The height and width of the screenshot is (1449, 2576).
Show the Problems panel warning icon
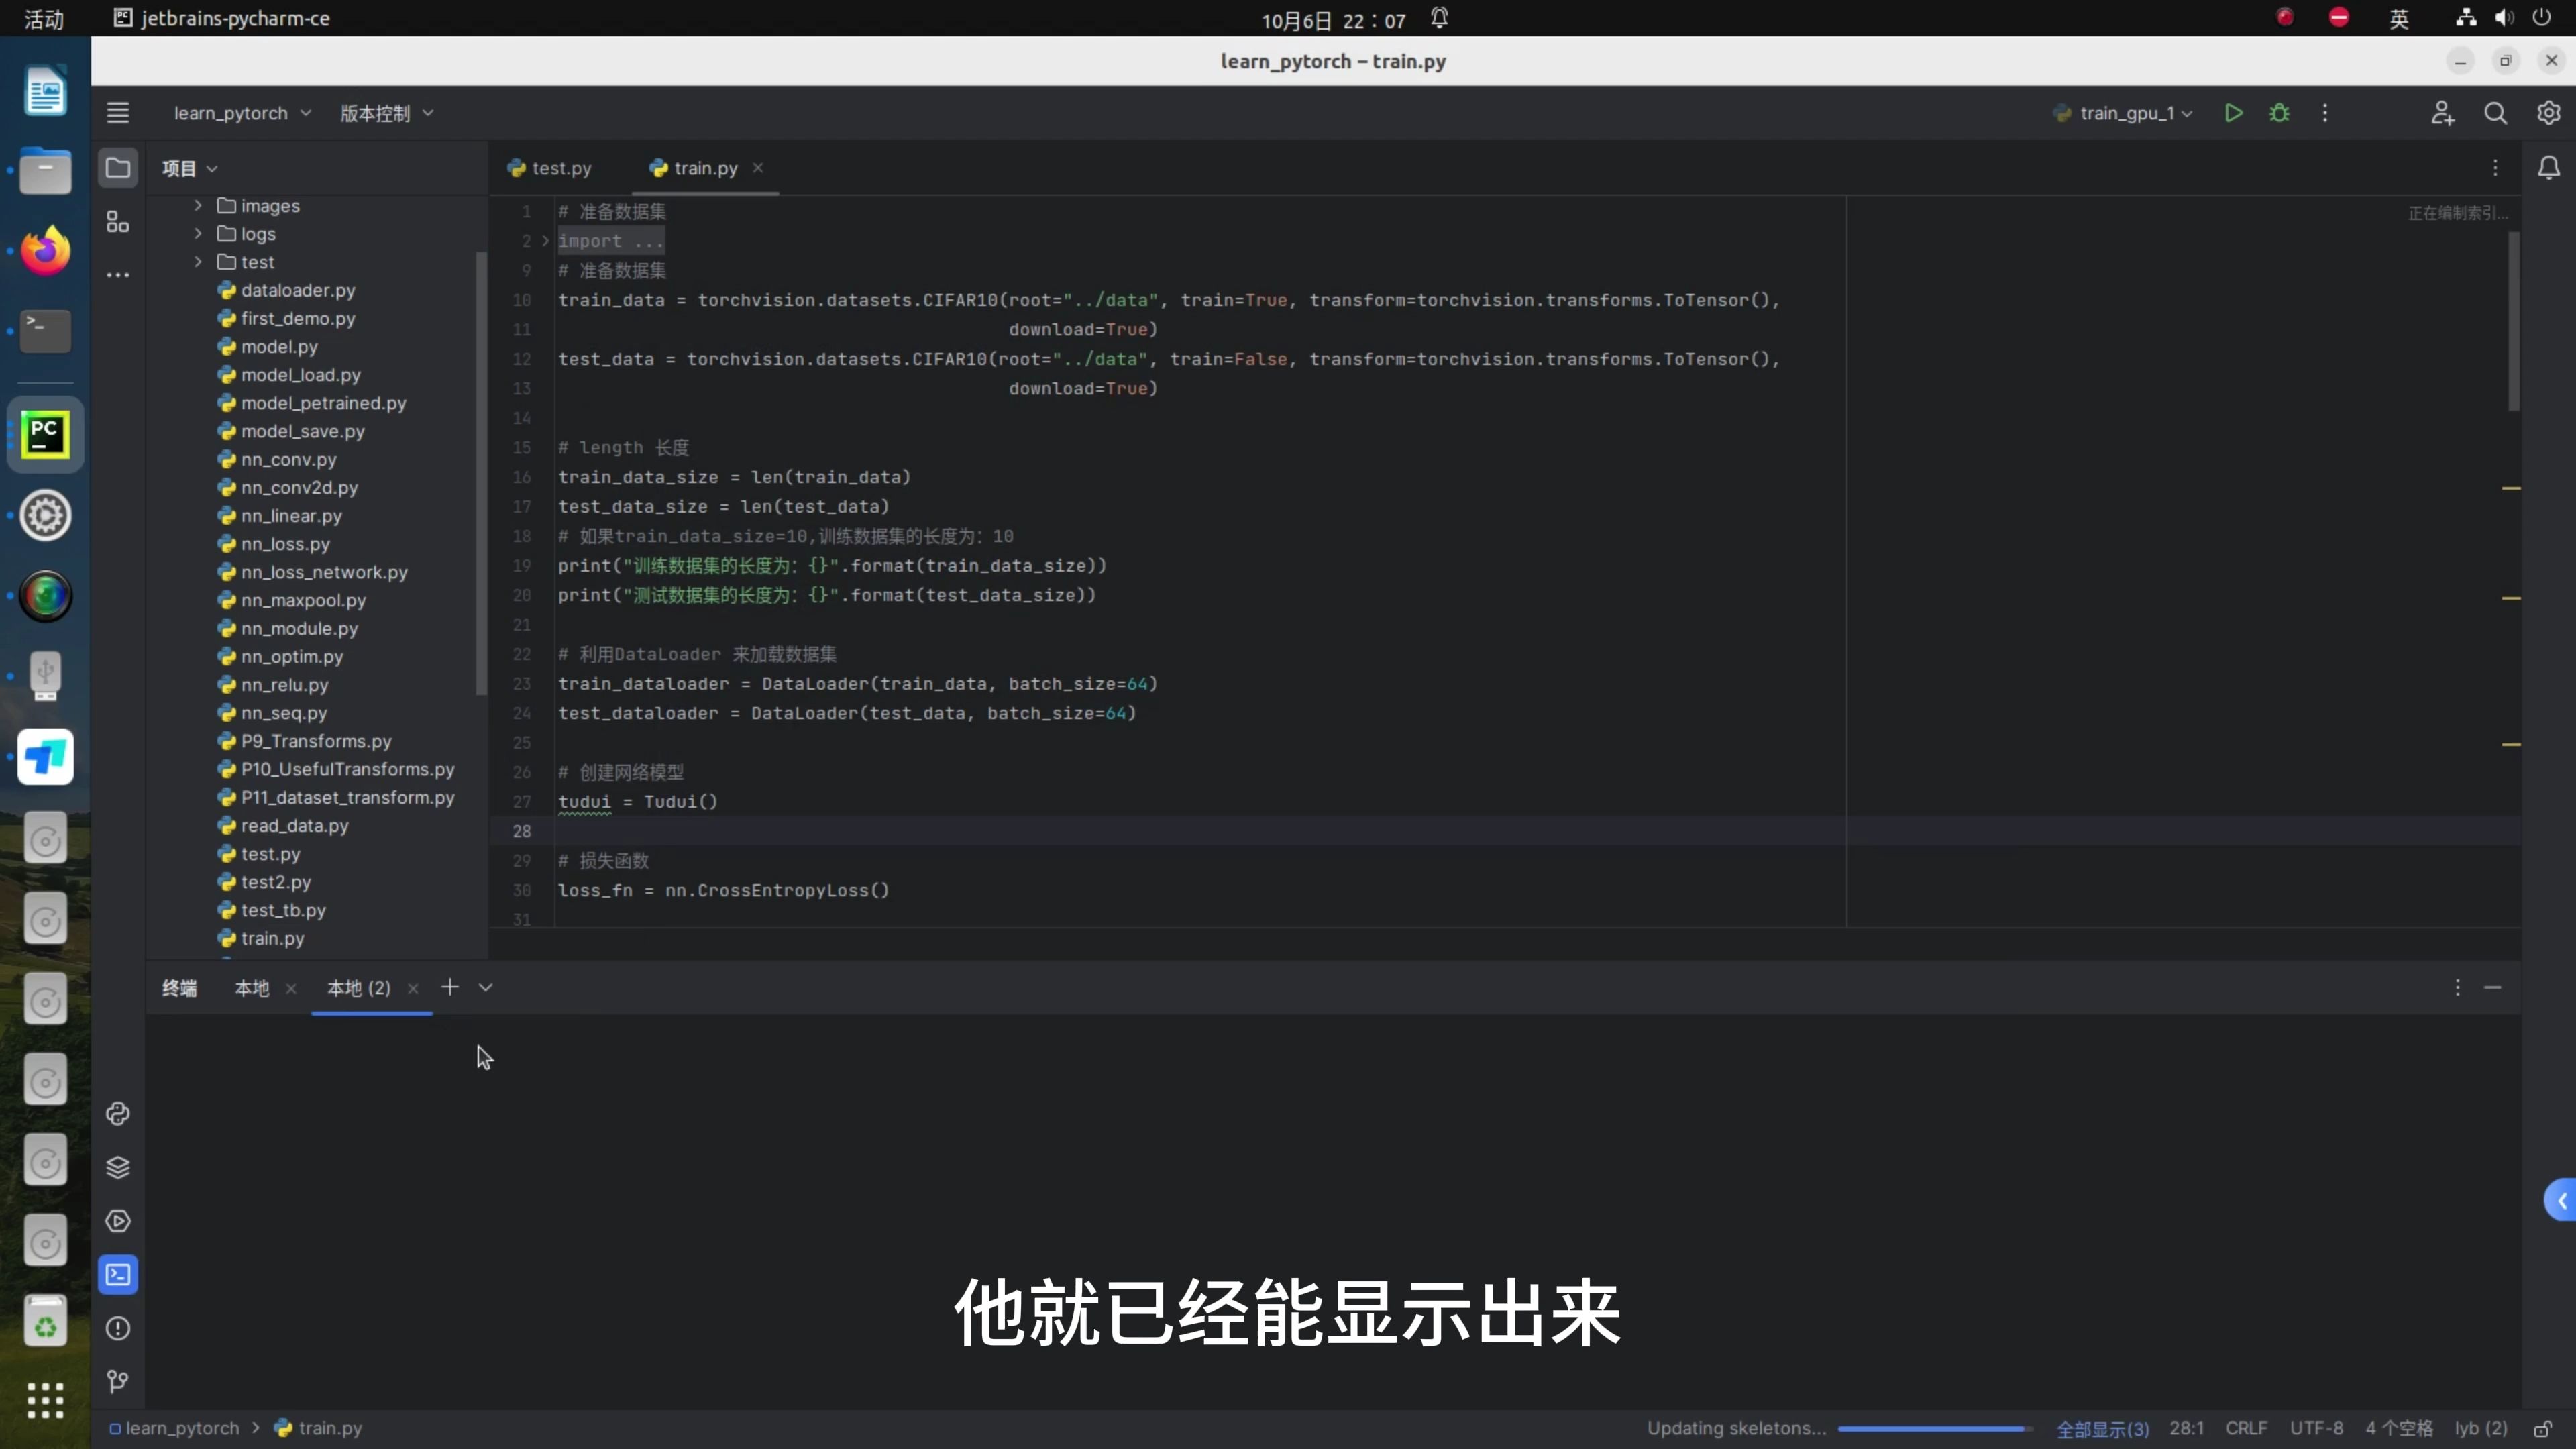click(x=118, y=1328)
